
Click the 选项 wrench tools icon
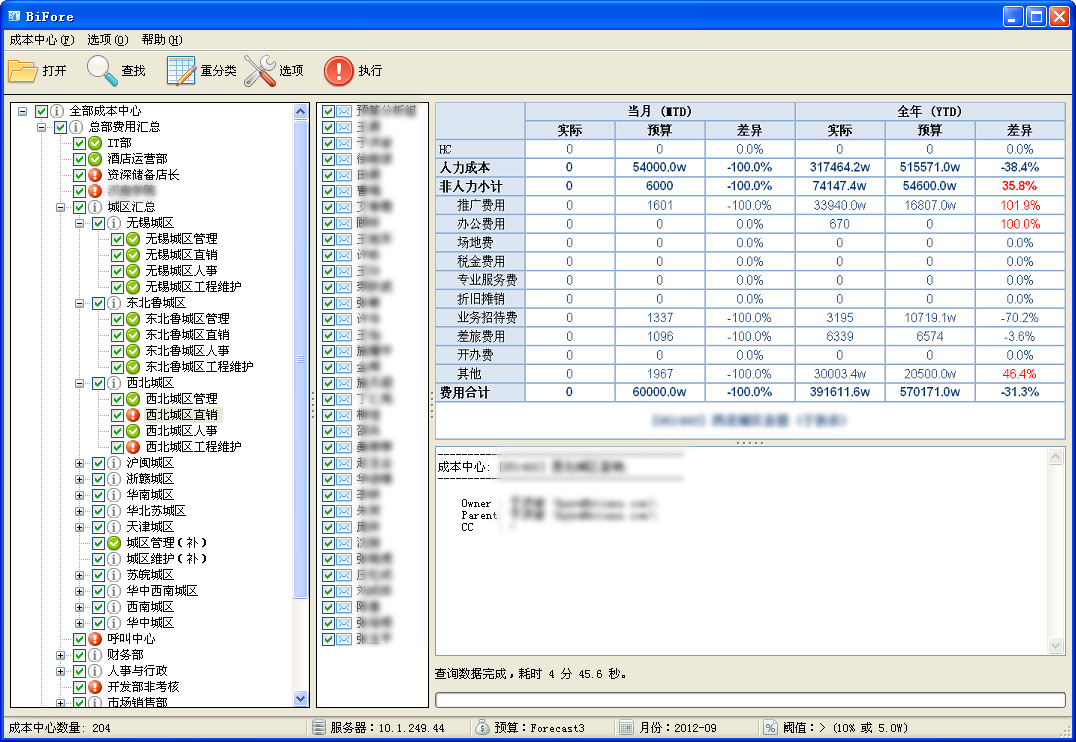(x=259, y=71)
